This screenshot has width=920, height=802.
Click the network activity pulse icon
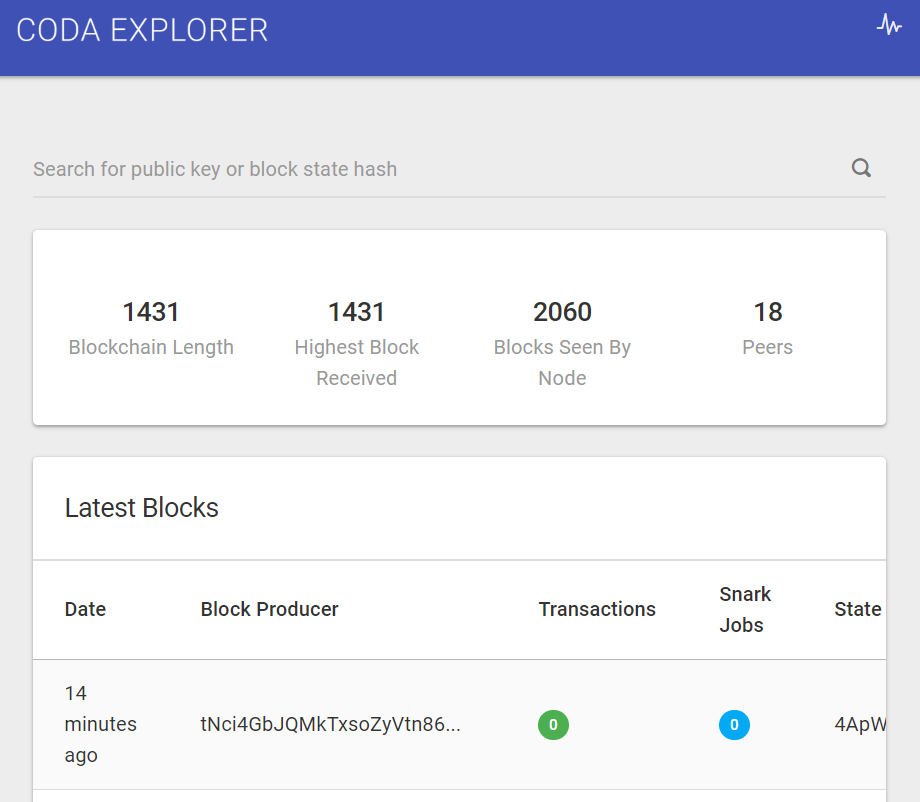coord(888,26)
